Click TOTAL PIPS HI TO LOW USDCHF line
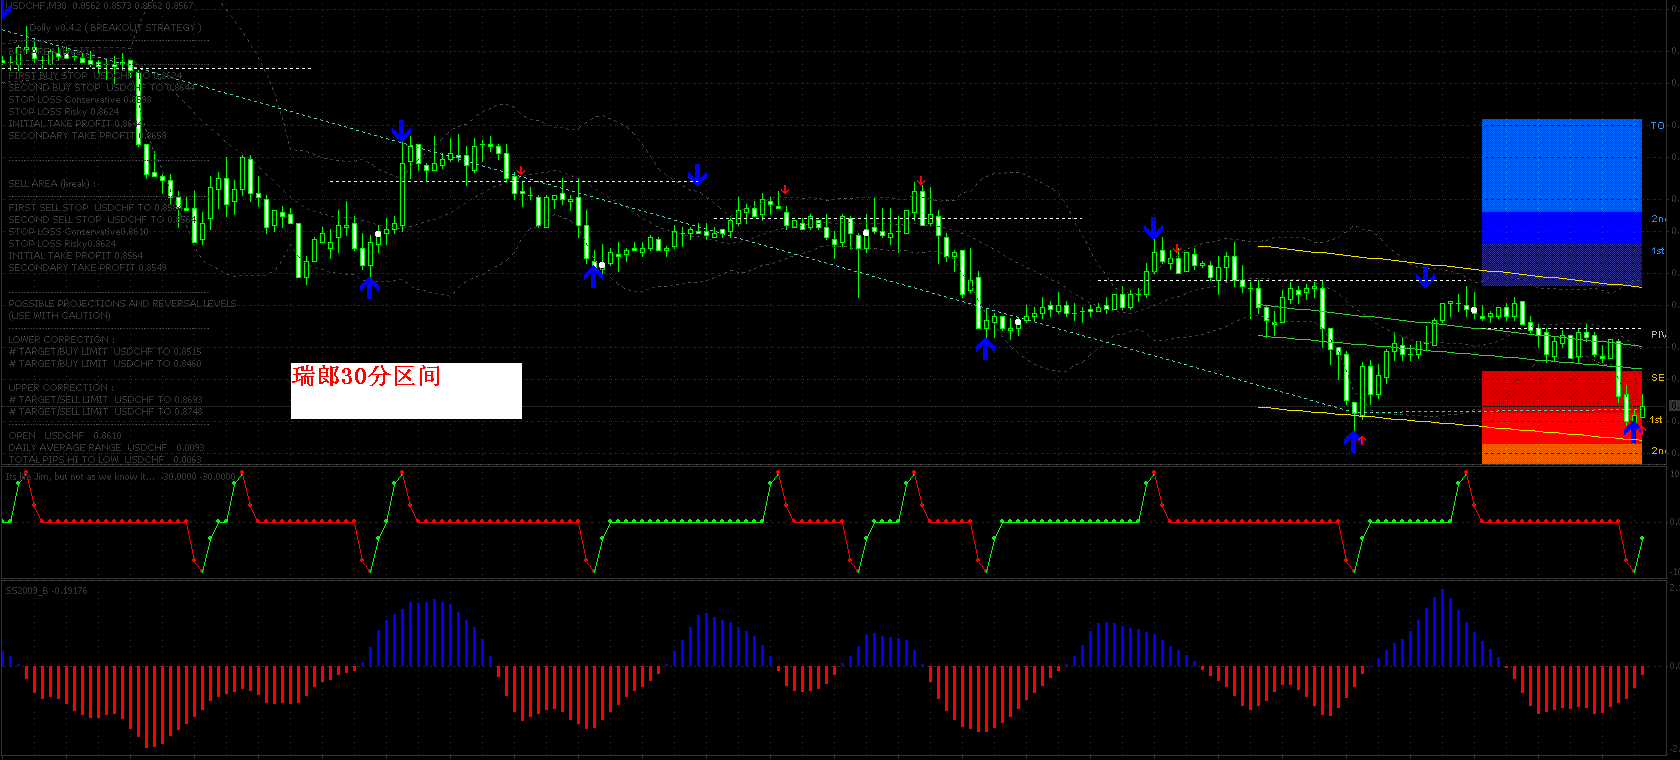 pyautogui.click(x=105, y=460)
